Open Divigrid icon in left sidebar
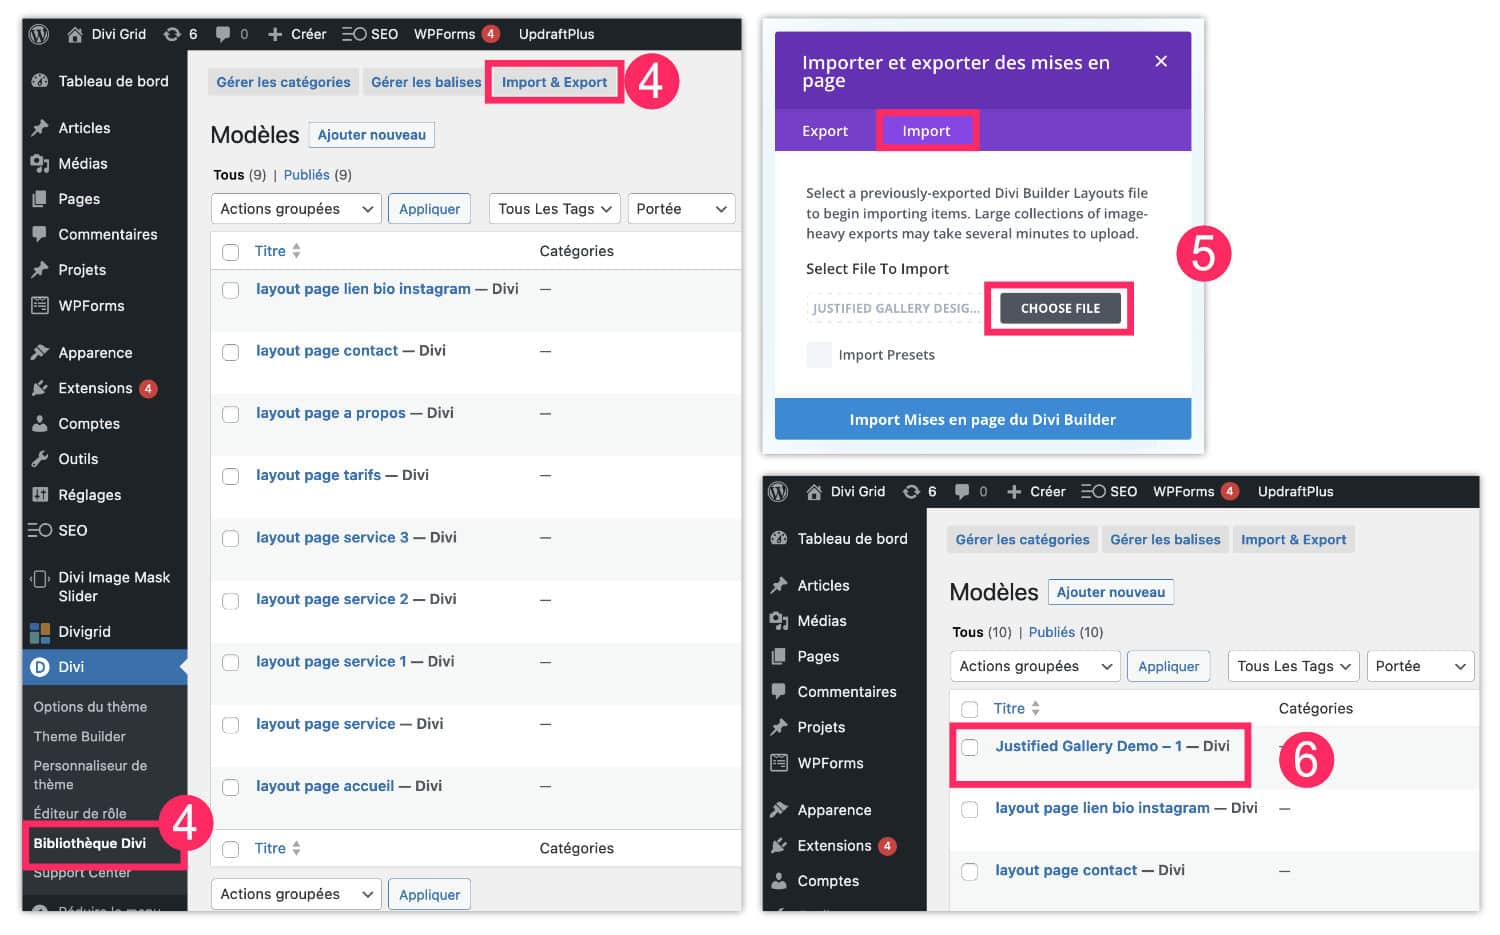Screen dimensions: 1500x935 coord(40,632)
